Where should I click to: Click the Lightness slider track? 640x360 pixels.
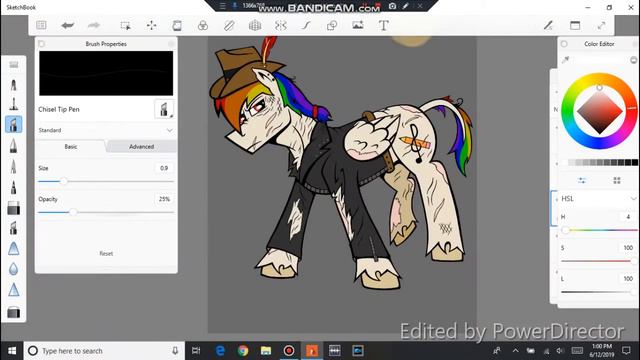(x=599, y=292)
